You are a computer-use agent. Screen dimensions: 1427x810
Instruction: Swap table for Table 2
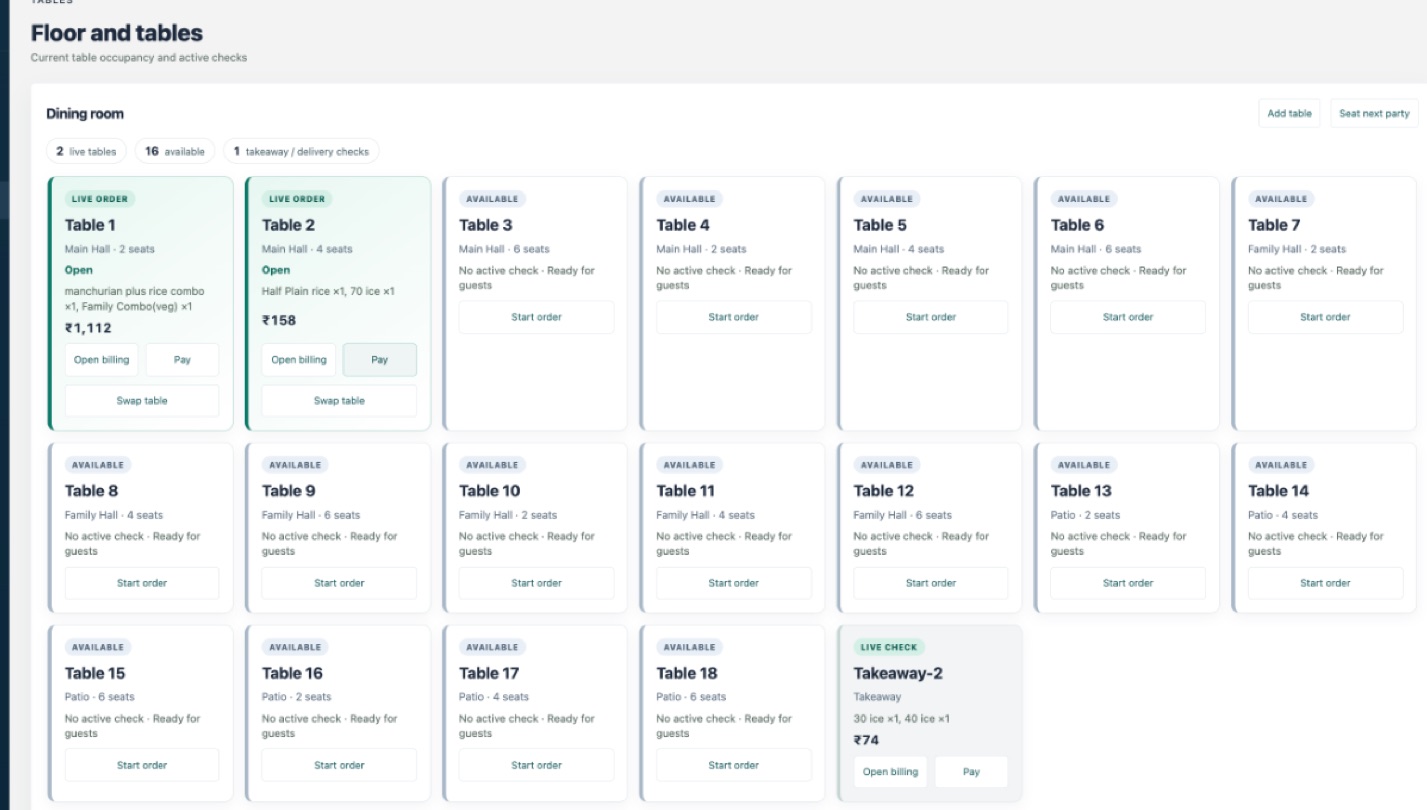[339, 400]
